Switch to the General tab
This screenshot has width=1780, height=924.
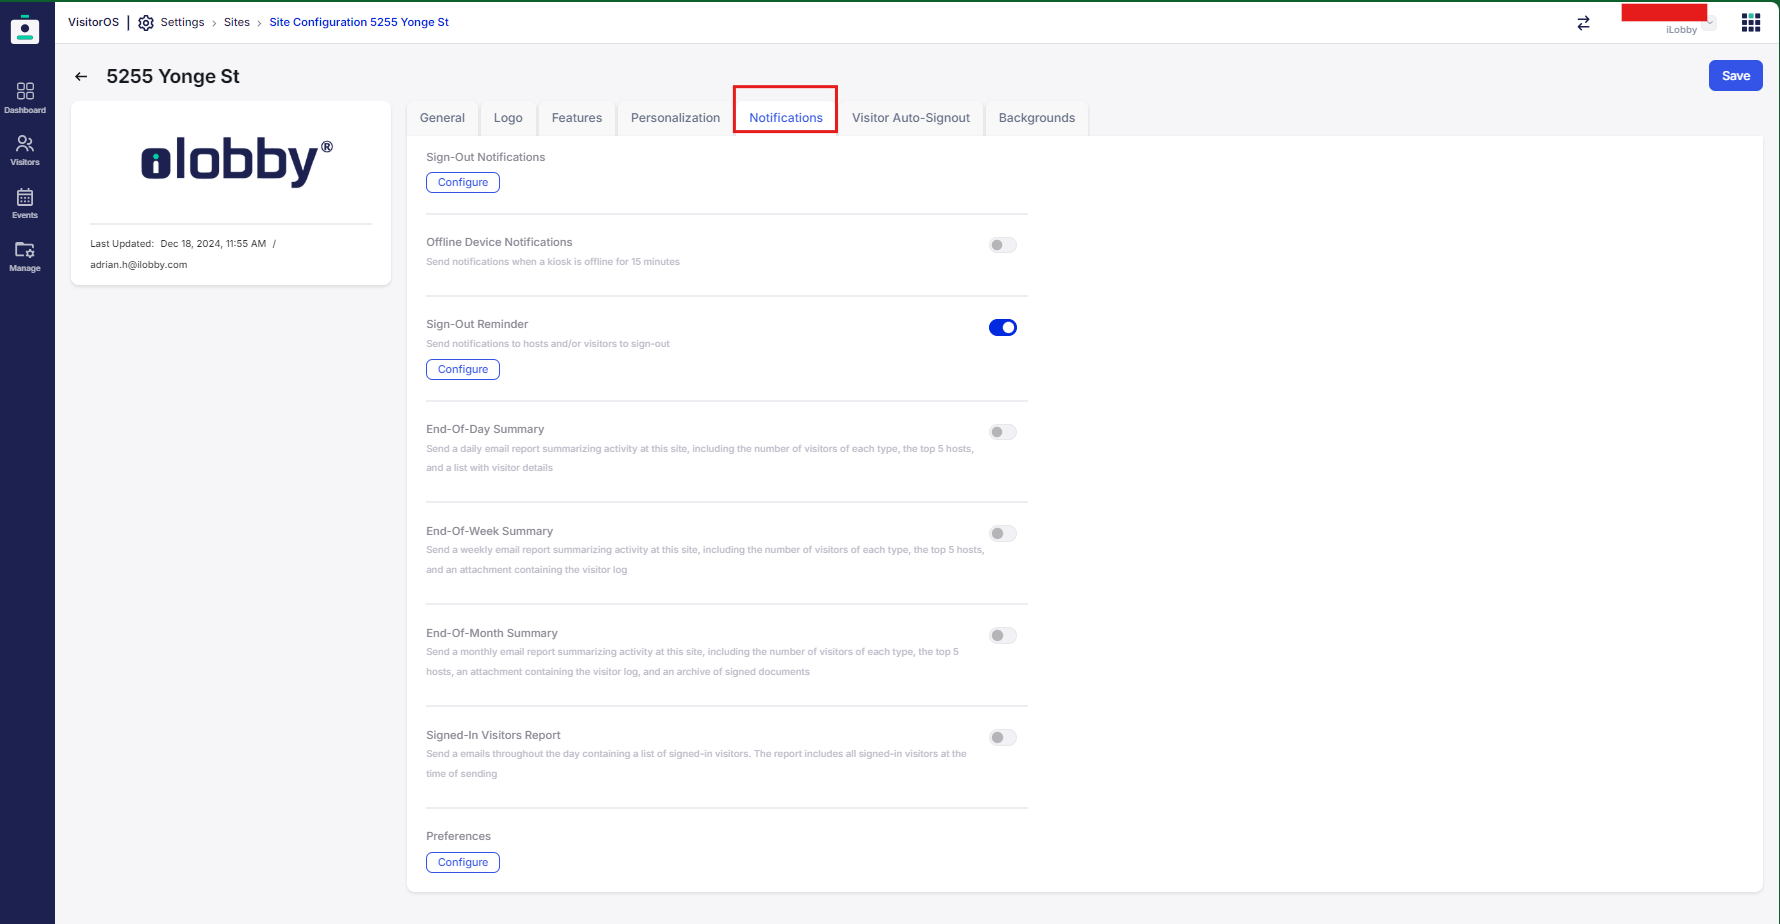click(442, 118)
